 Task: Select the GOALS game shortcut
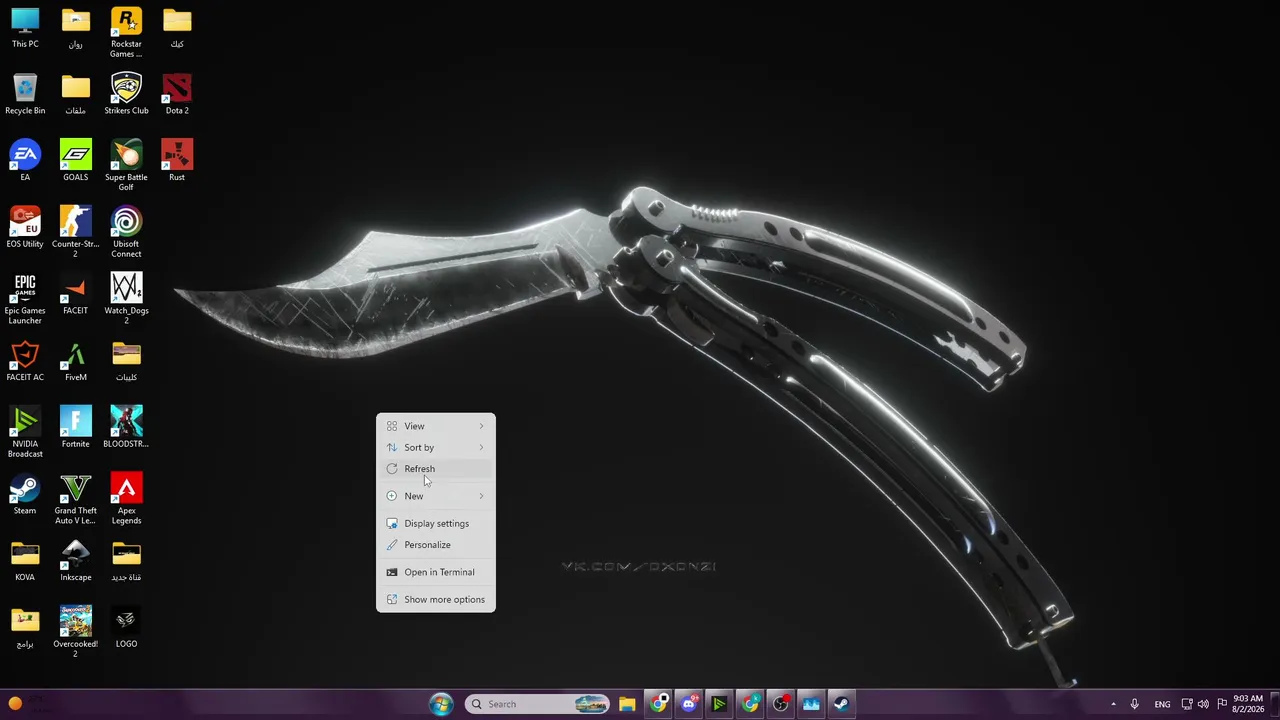click(x=75, y=161)
